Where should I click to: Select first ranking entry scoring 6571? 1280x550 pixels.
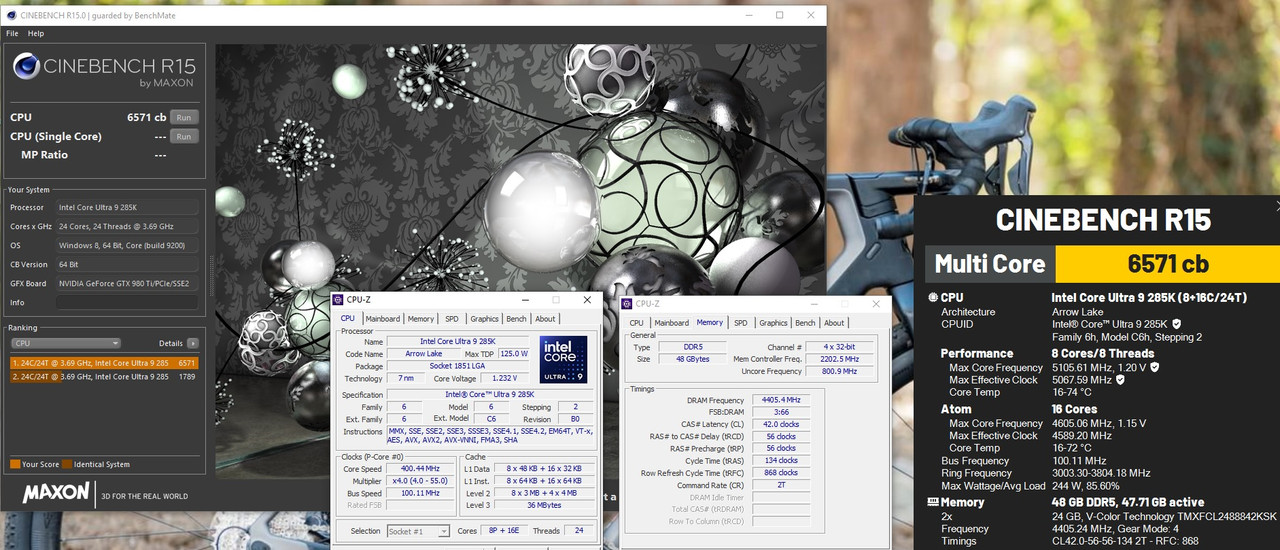(104, 363)
